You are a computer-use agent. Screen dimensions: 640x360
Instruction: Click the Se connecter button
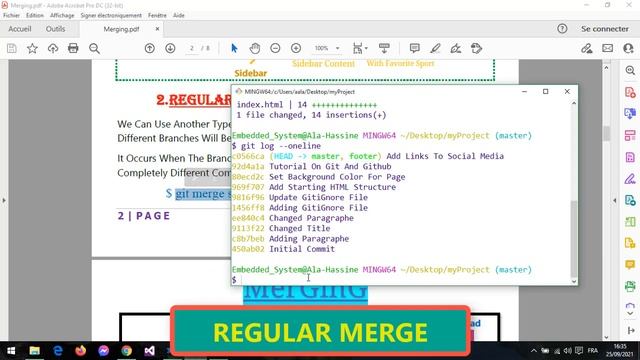pos(605,29)
